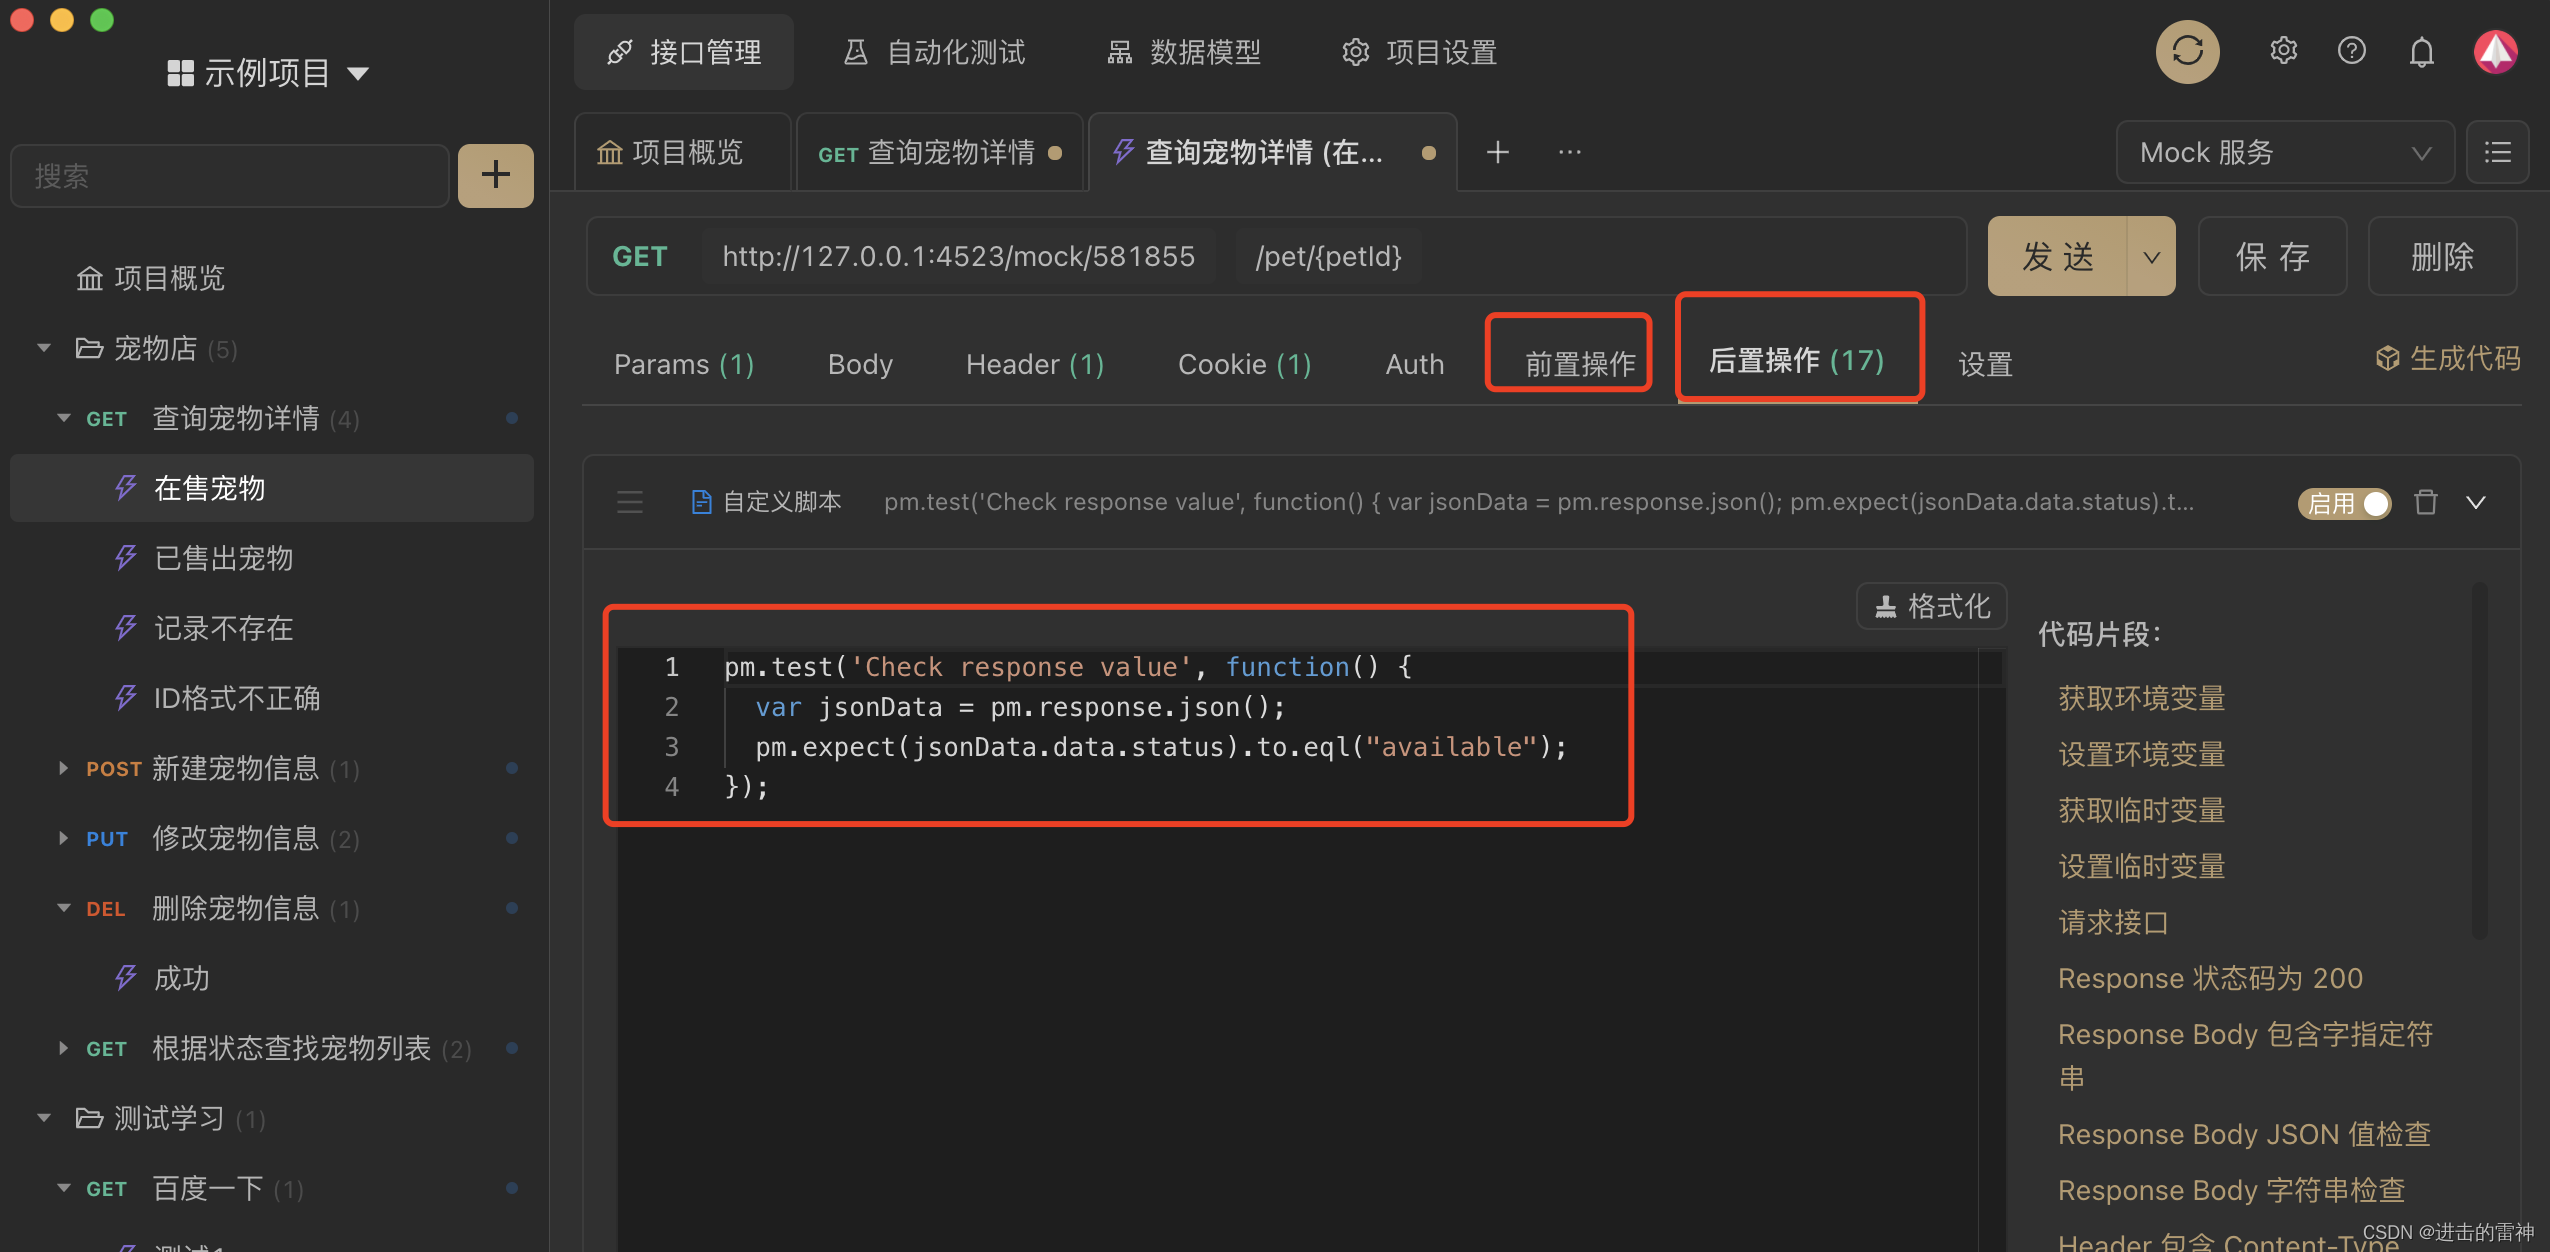Open a new tab with plus icon

coord(1497,152)
